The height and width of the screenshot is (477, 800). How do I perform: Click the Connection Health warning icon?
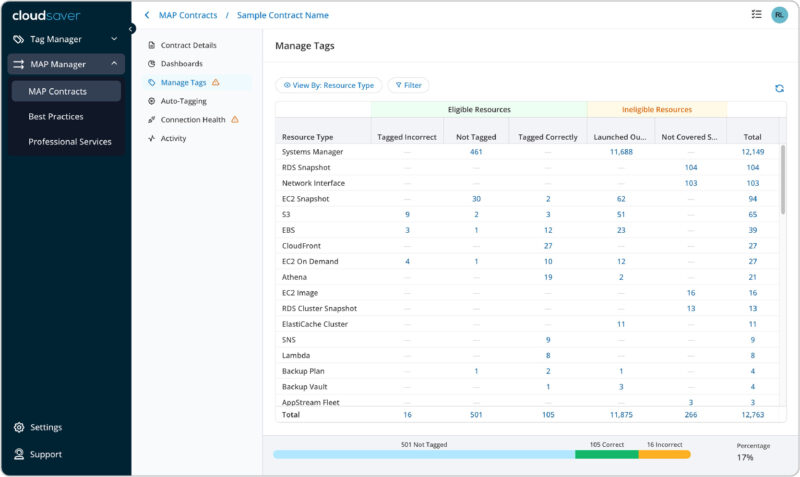235,120
